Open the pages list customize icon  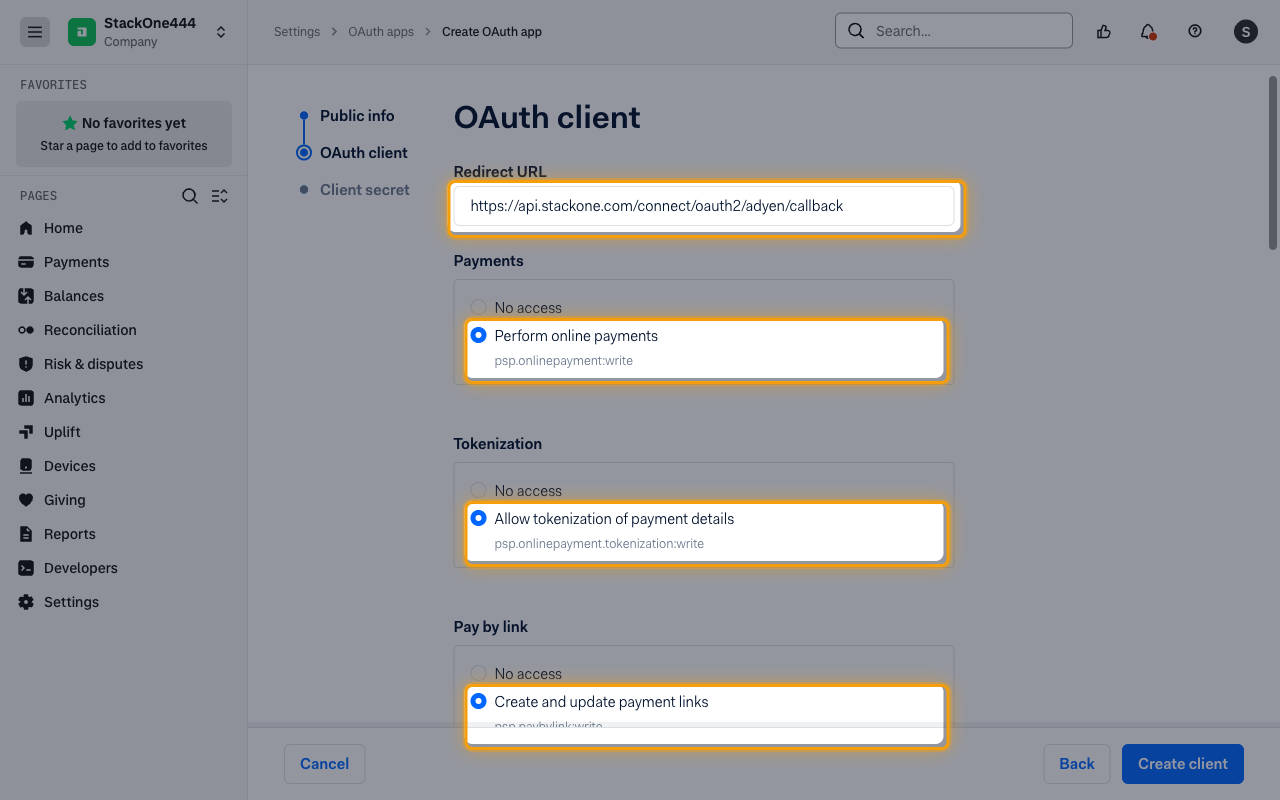220,196
